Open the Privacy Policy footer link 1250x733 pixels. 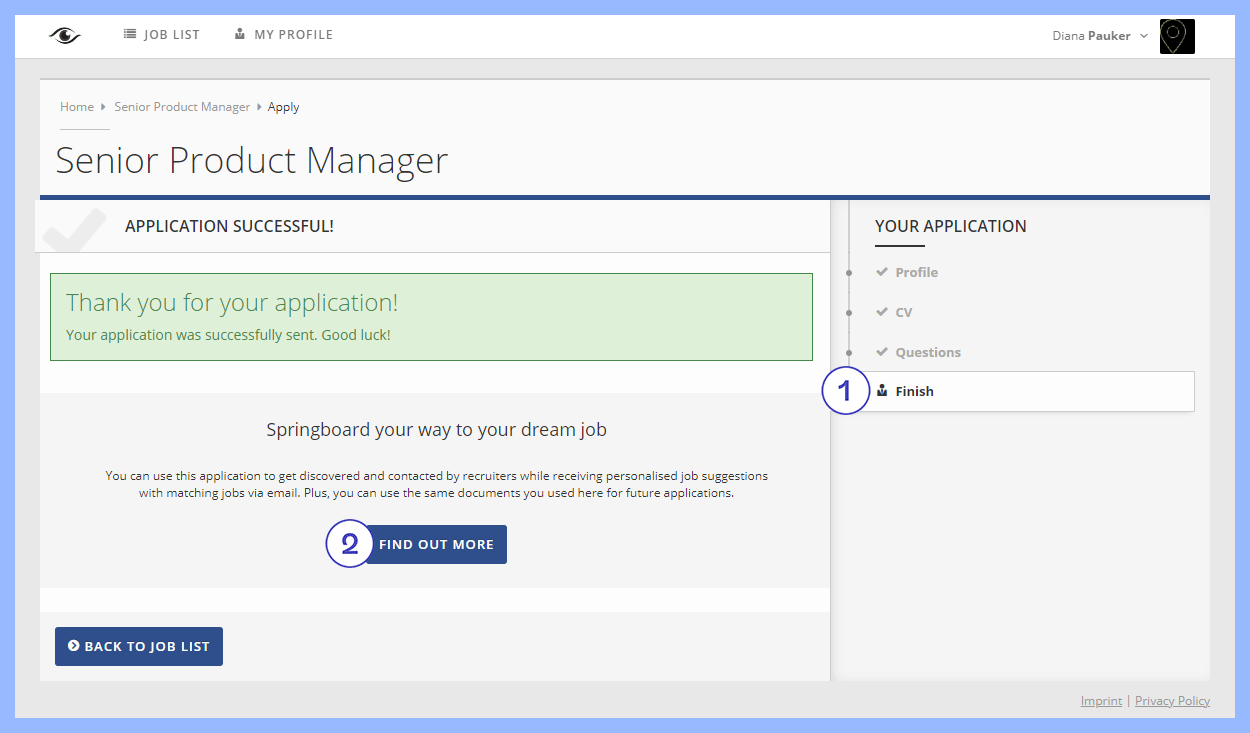[x=1172, y=701]
